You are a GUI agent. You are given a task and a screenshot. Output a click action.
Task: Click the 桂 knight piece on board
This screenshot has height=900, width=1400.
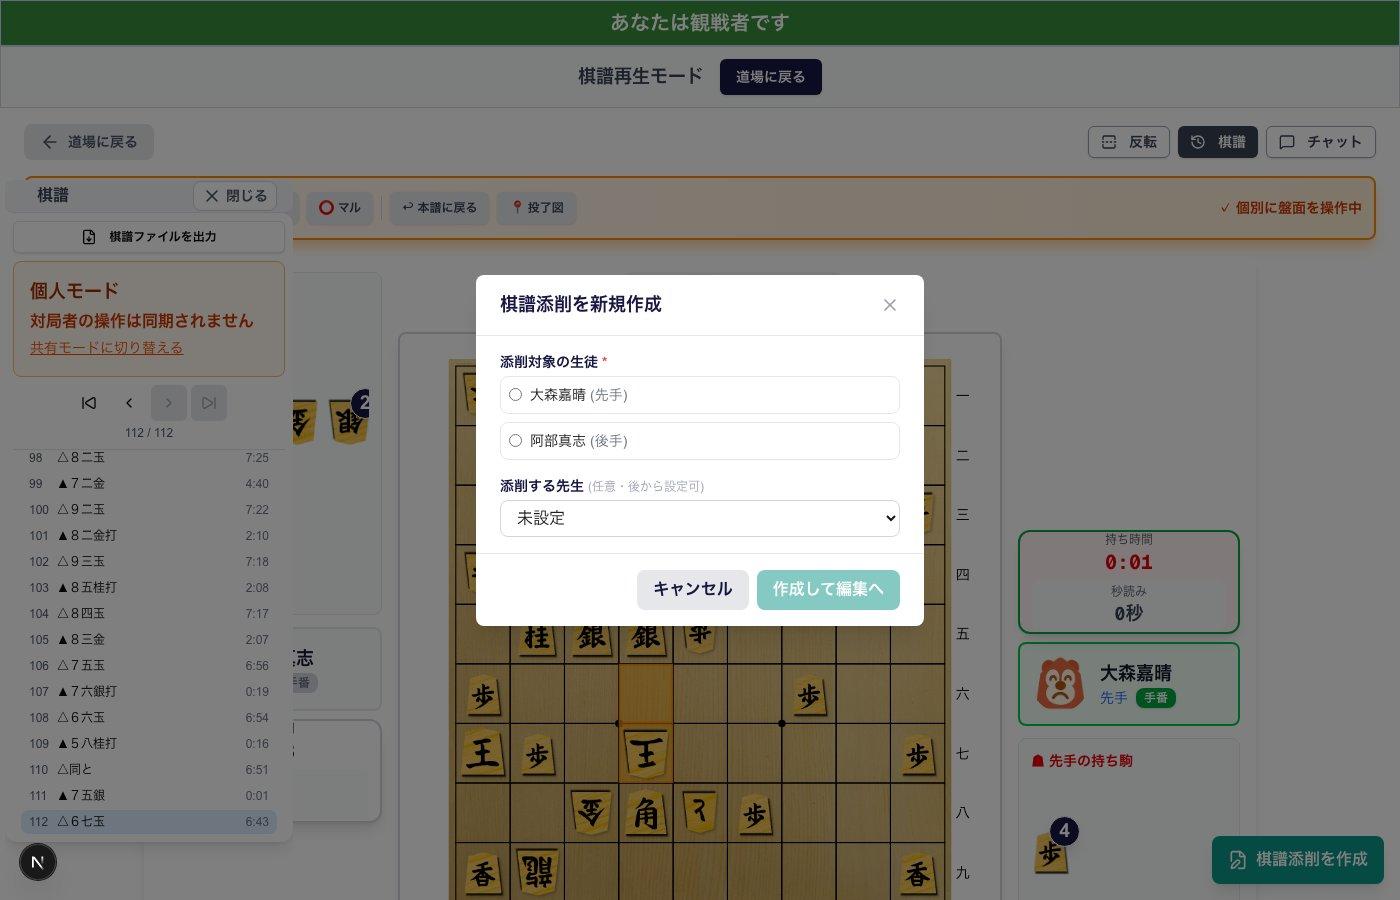pos(538,637)
